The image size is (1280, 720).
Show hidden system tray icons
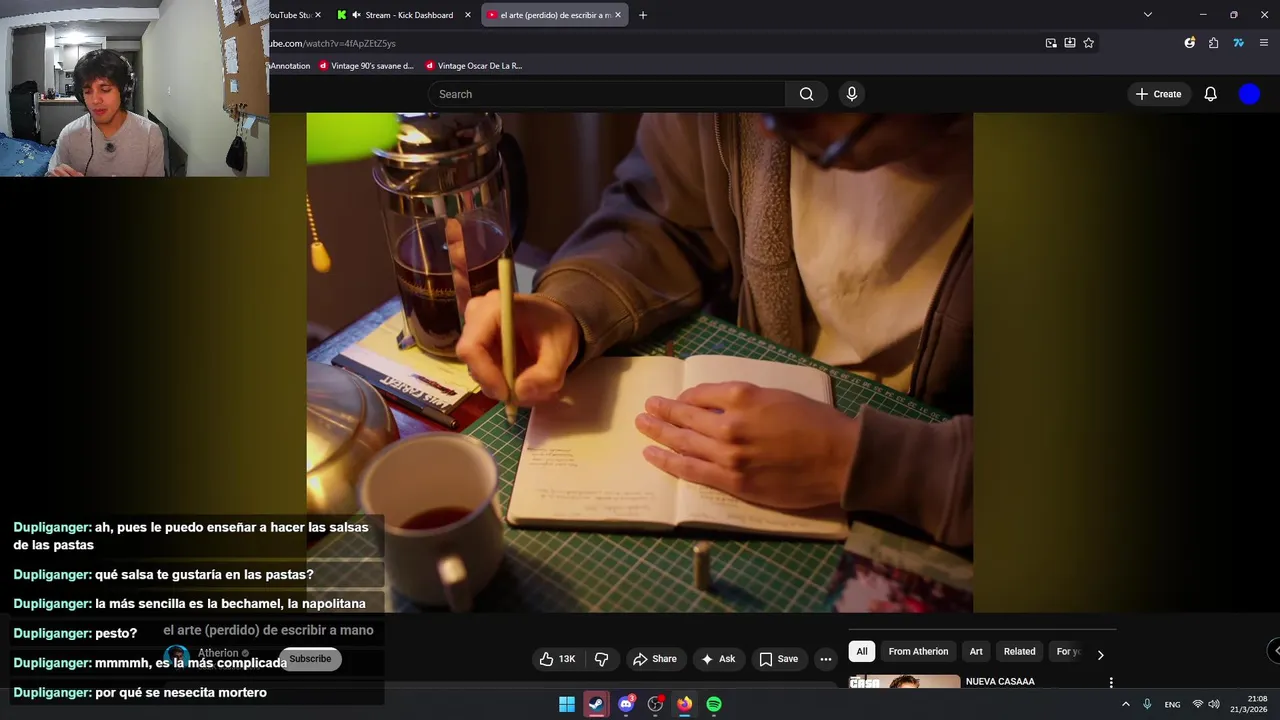(1126, 704)
